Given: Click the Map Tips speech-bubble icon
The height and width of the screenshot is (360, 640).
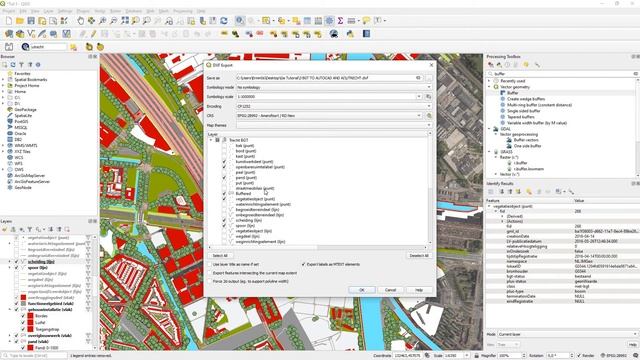Looking at the screenshot, I should click(x=366, y=20).
